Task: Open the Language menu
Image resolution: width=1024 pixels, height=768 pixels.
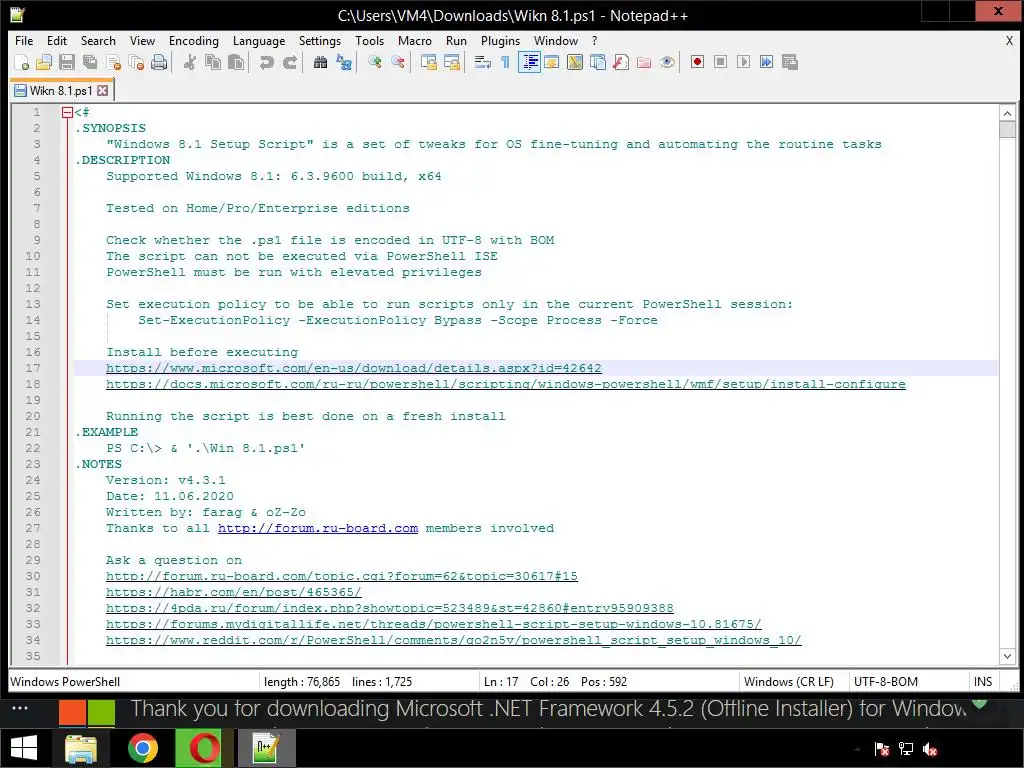Action: pyautogui.click(x=259, y=40)
